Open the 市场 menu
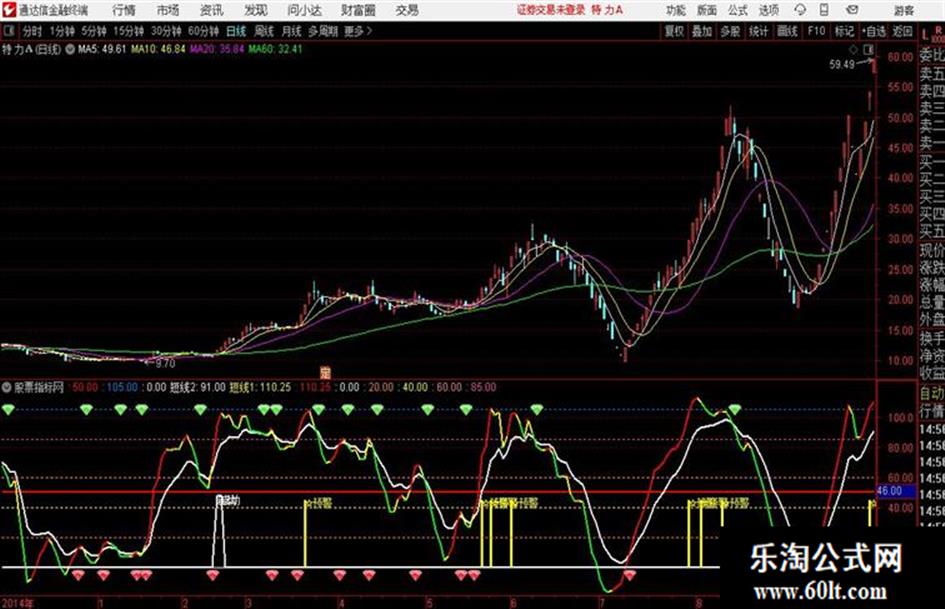 [x=168, y=10]
